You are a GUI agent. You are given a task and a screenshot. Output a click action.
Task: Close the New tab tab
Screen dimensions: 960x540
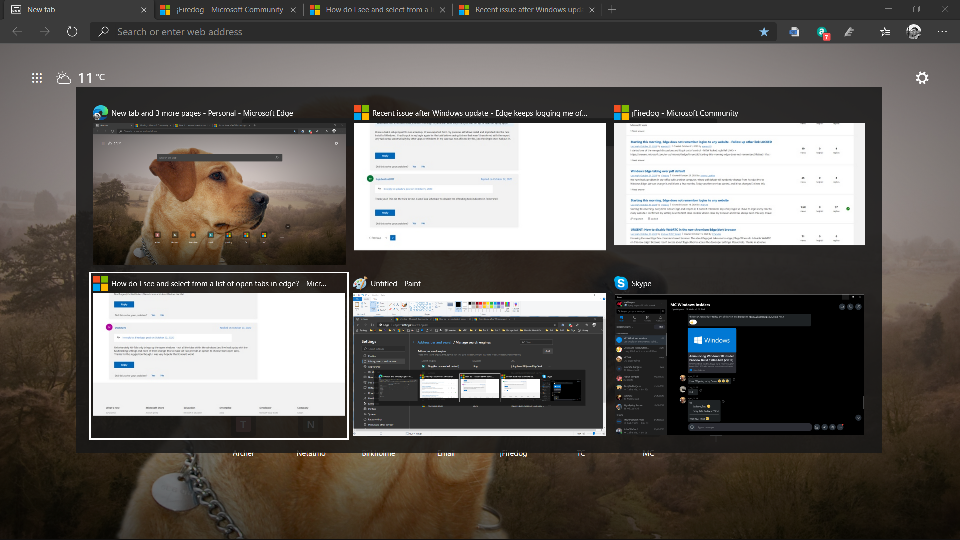[x=143, y=10]
